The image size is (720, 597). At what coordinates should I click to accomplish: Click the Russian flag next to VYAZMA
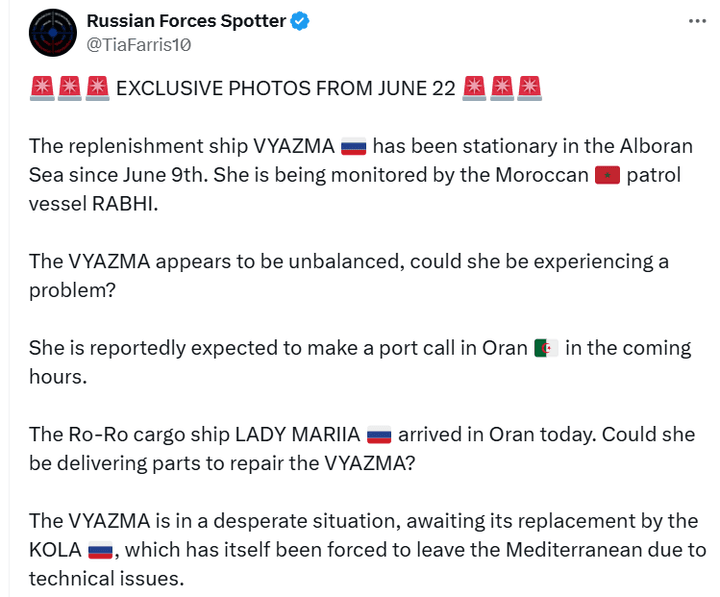[x=354, y=147]
